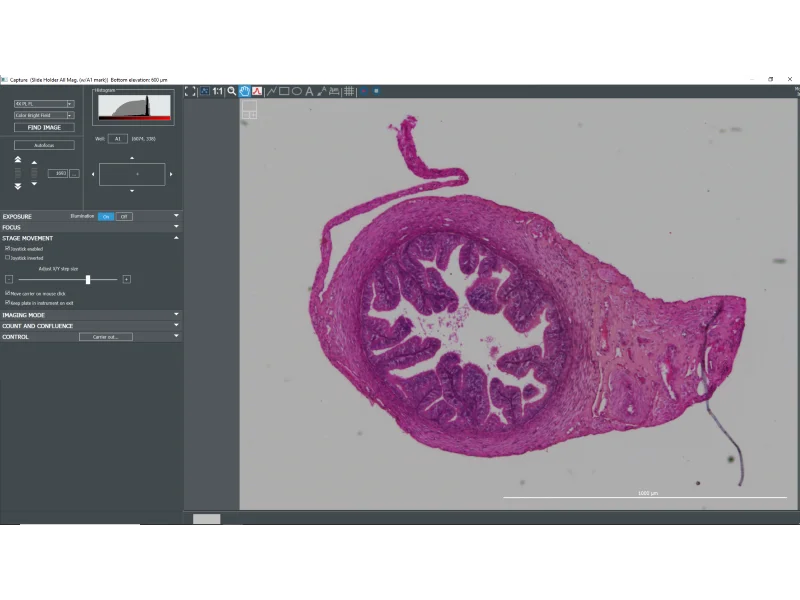800x600 pixels.
Task: Click the stage position map rectangle
Action: tap(132, 174)
